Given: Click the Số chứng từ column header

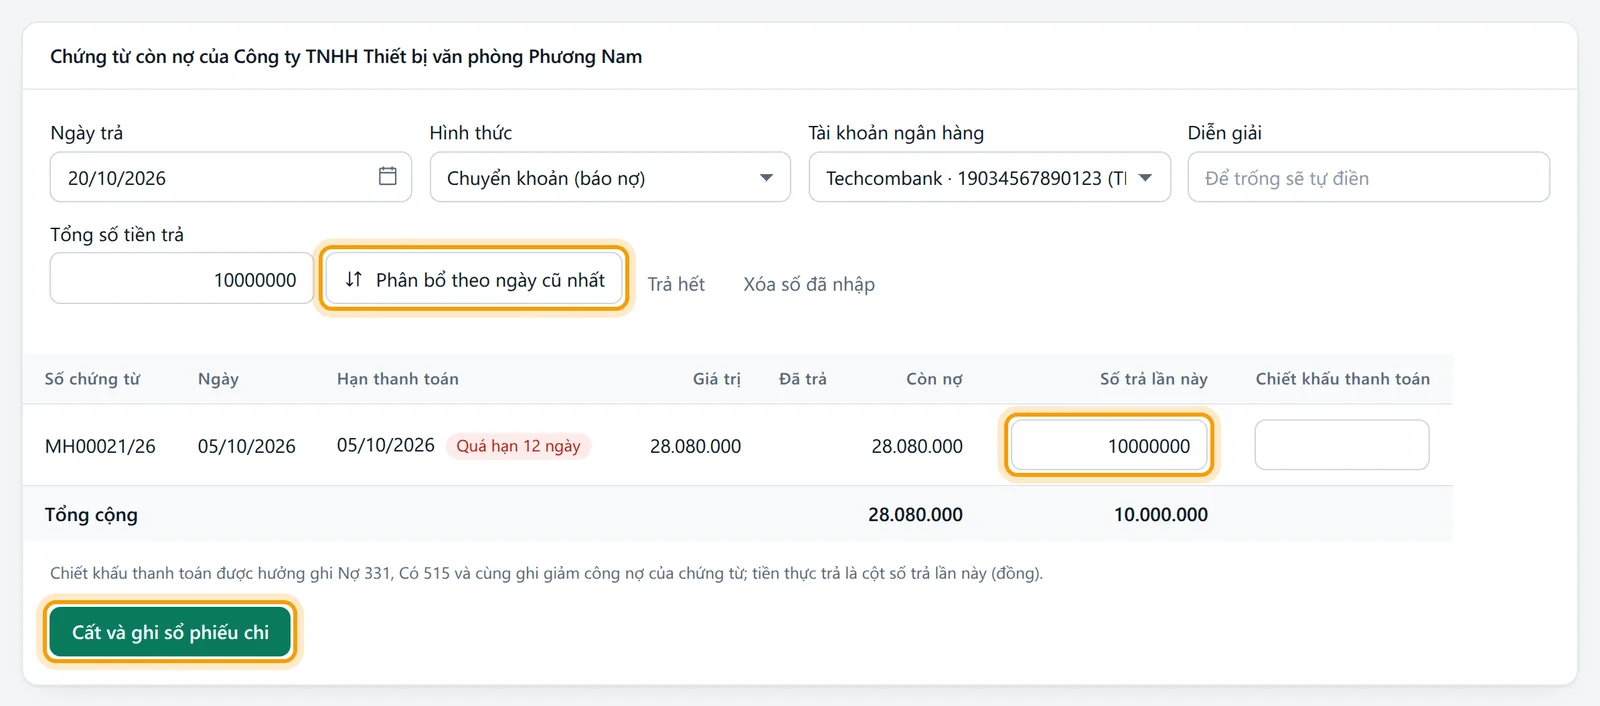Looking at the screenshot, I should 92,379.
